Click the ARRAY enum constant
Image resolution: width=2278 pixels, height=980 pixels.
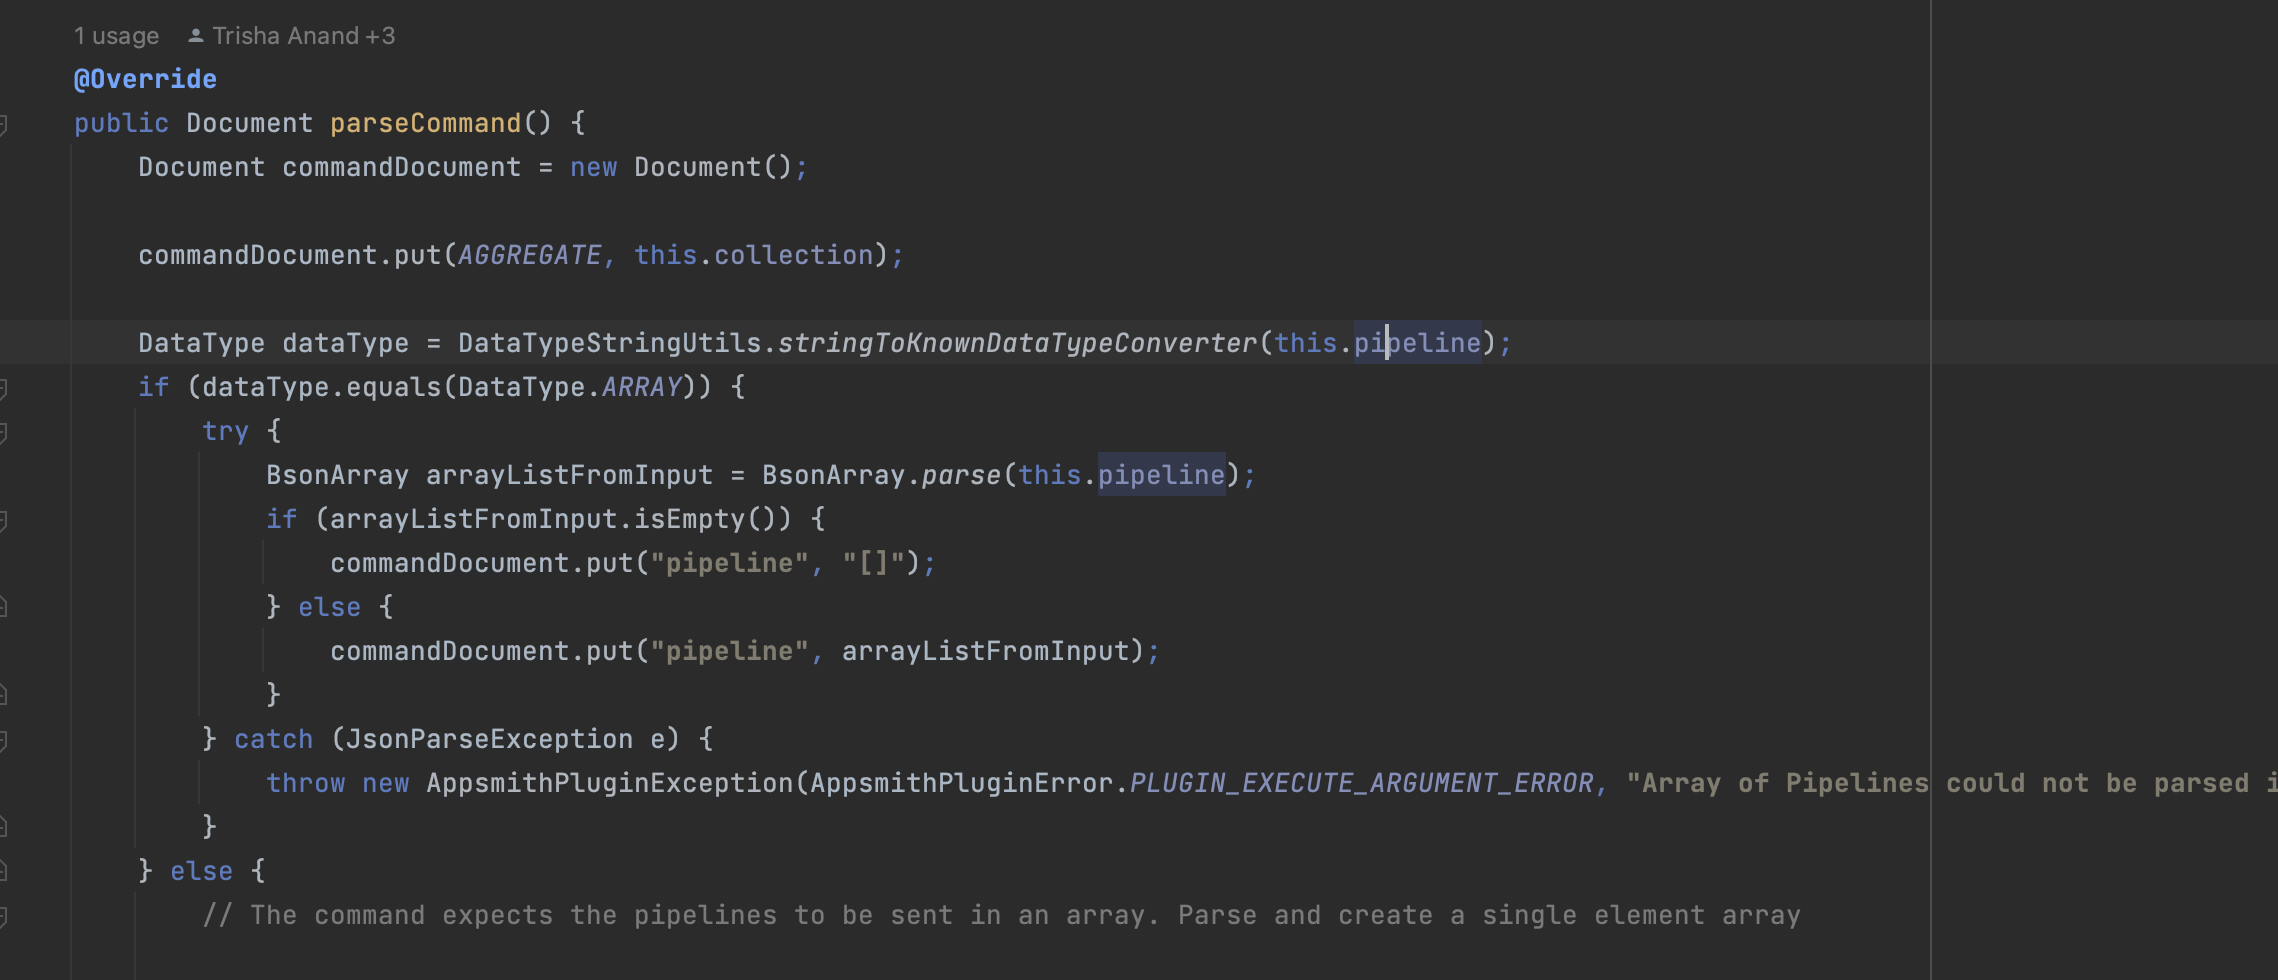642,387
